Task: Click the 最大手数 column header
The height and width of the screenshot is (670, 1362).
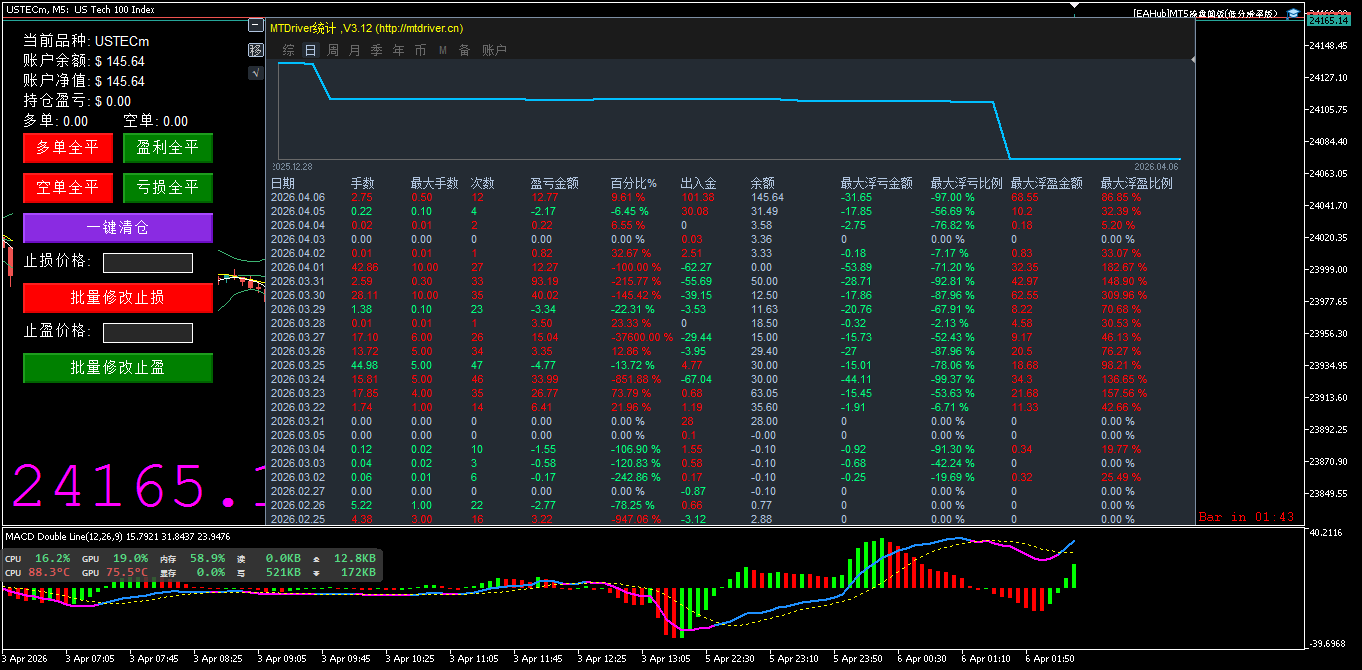Action: (435, 184)
